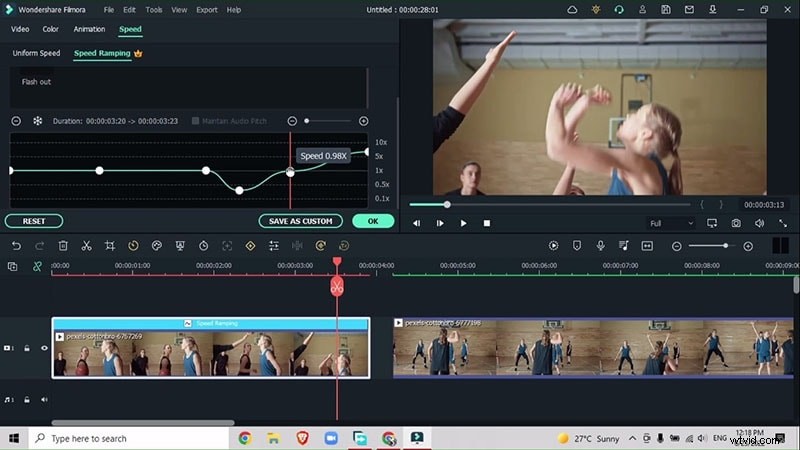Click the Redo arrow icon
The width and height of the screenshot is (800, 450).
(39, 246)
